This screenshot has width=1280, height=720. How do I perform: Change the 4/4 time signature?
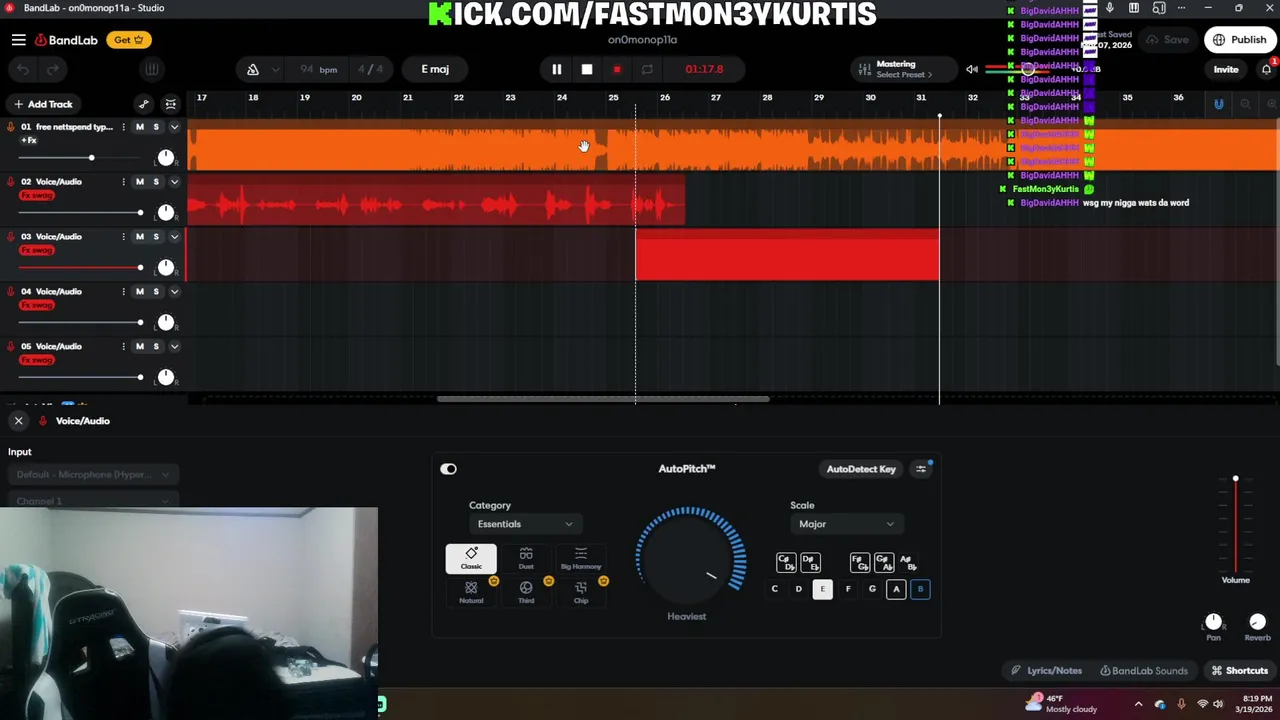click(370, 69)
